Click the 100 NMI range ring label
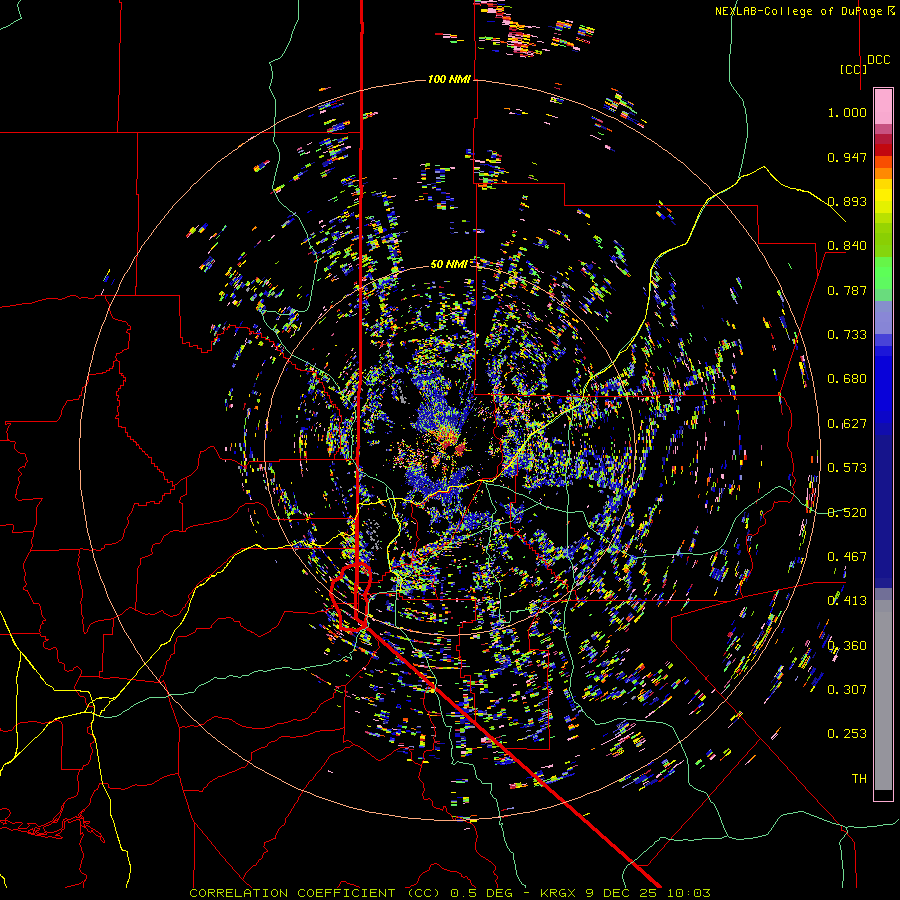 (449, 79)
